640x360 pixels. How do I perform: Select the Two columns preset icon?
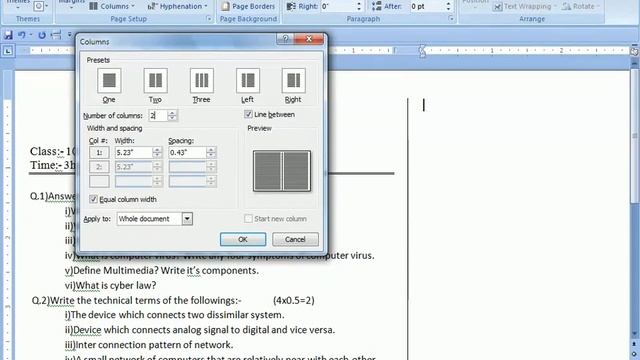pos(156,80)
